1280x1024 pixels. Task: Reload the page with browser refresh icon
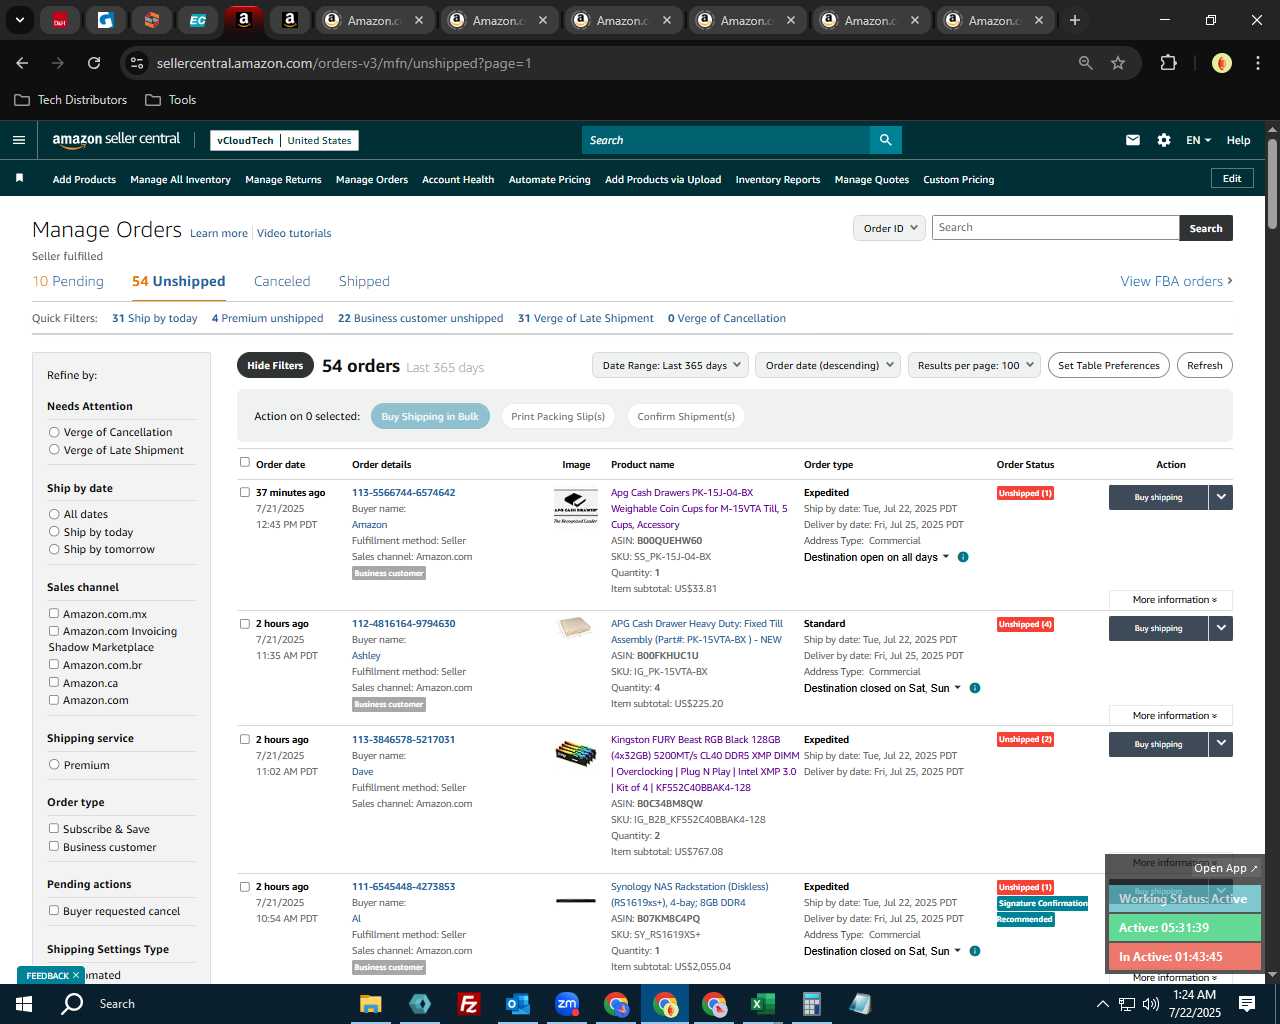pyautogui.click(x=94, y=63)
